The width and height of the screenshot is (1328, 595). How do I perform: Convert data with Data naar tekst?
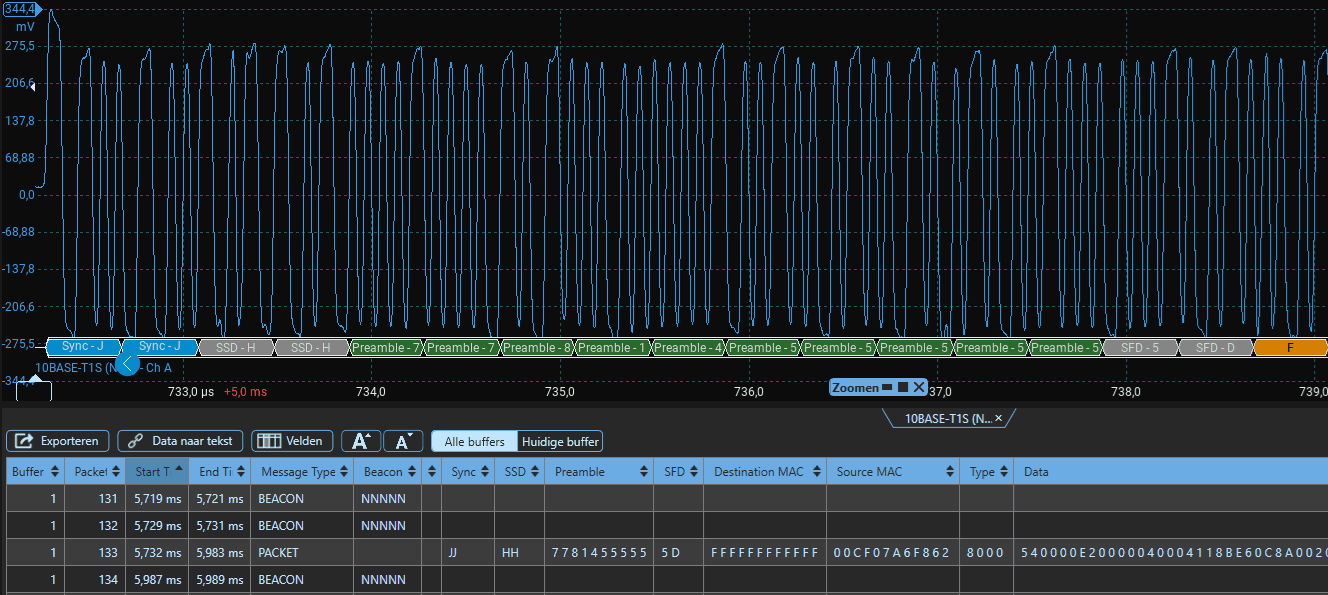[x=180, y=441]
